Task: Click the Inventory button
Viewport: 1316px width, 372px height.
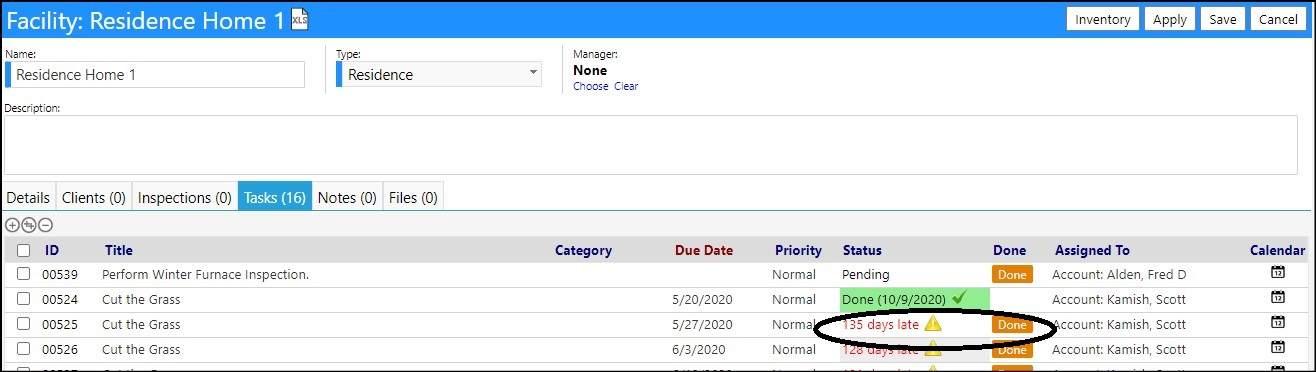Action: point(1103,19)
